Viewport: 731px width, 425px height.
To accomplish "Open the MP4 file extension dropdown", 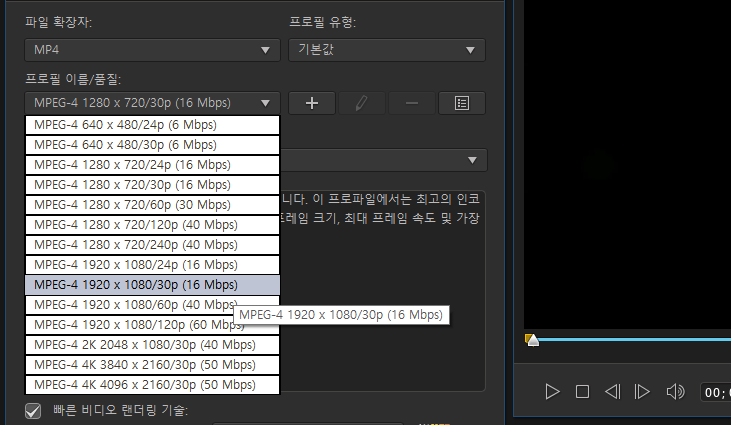I will (152, 50).
